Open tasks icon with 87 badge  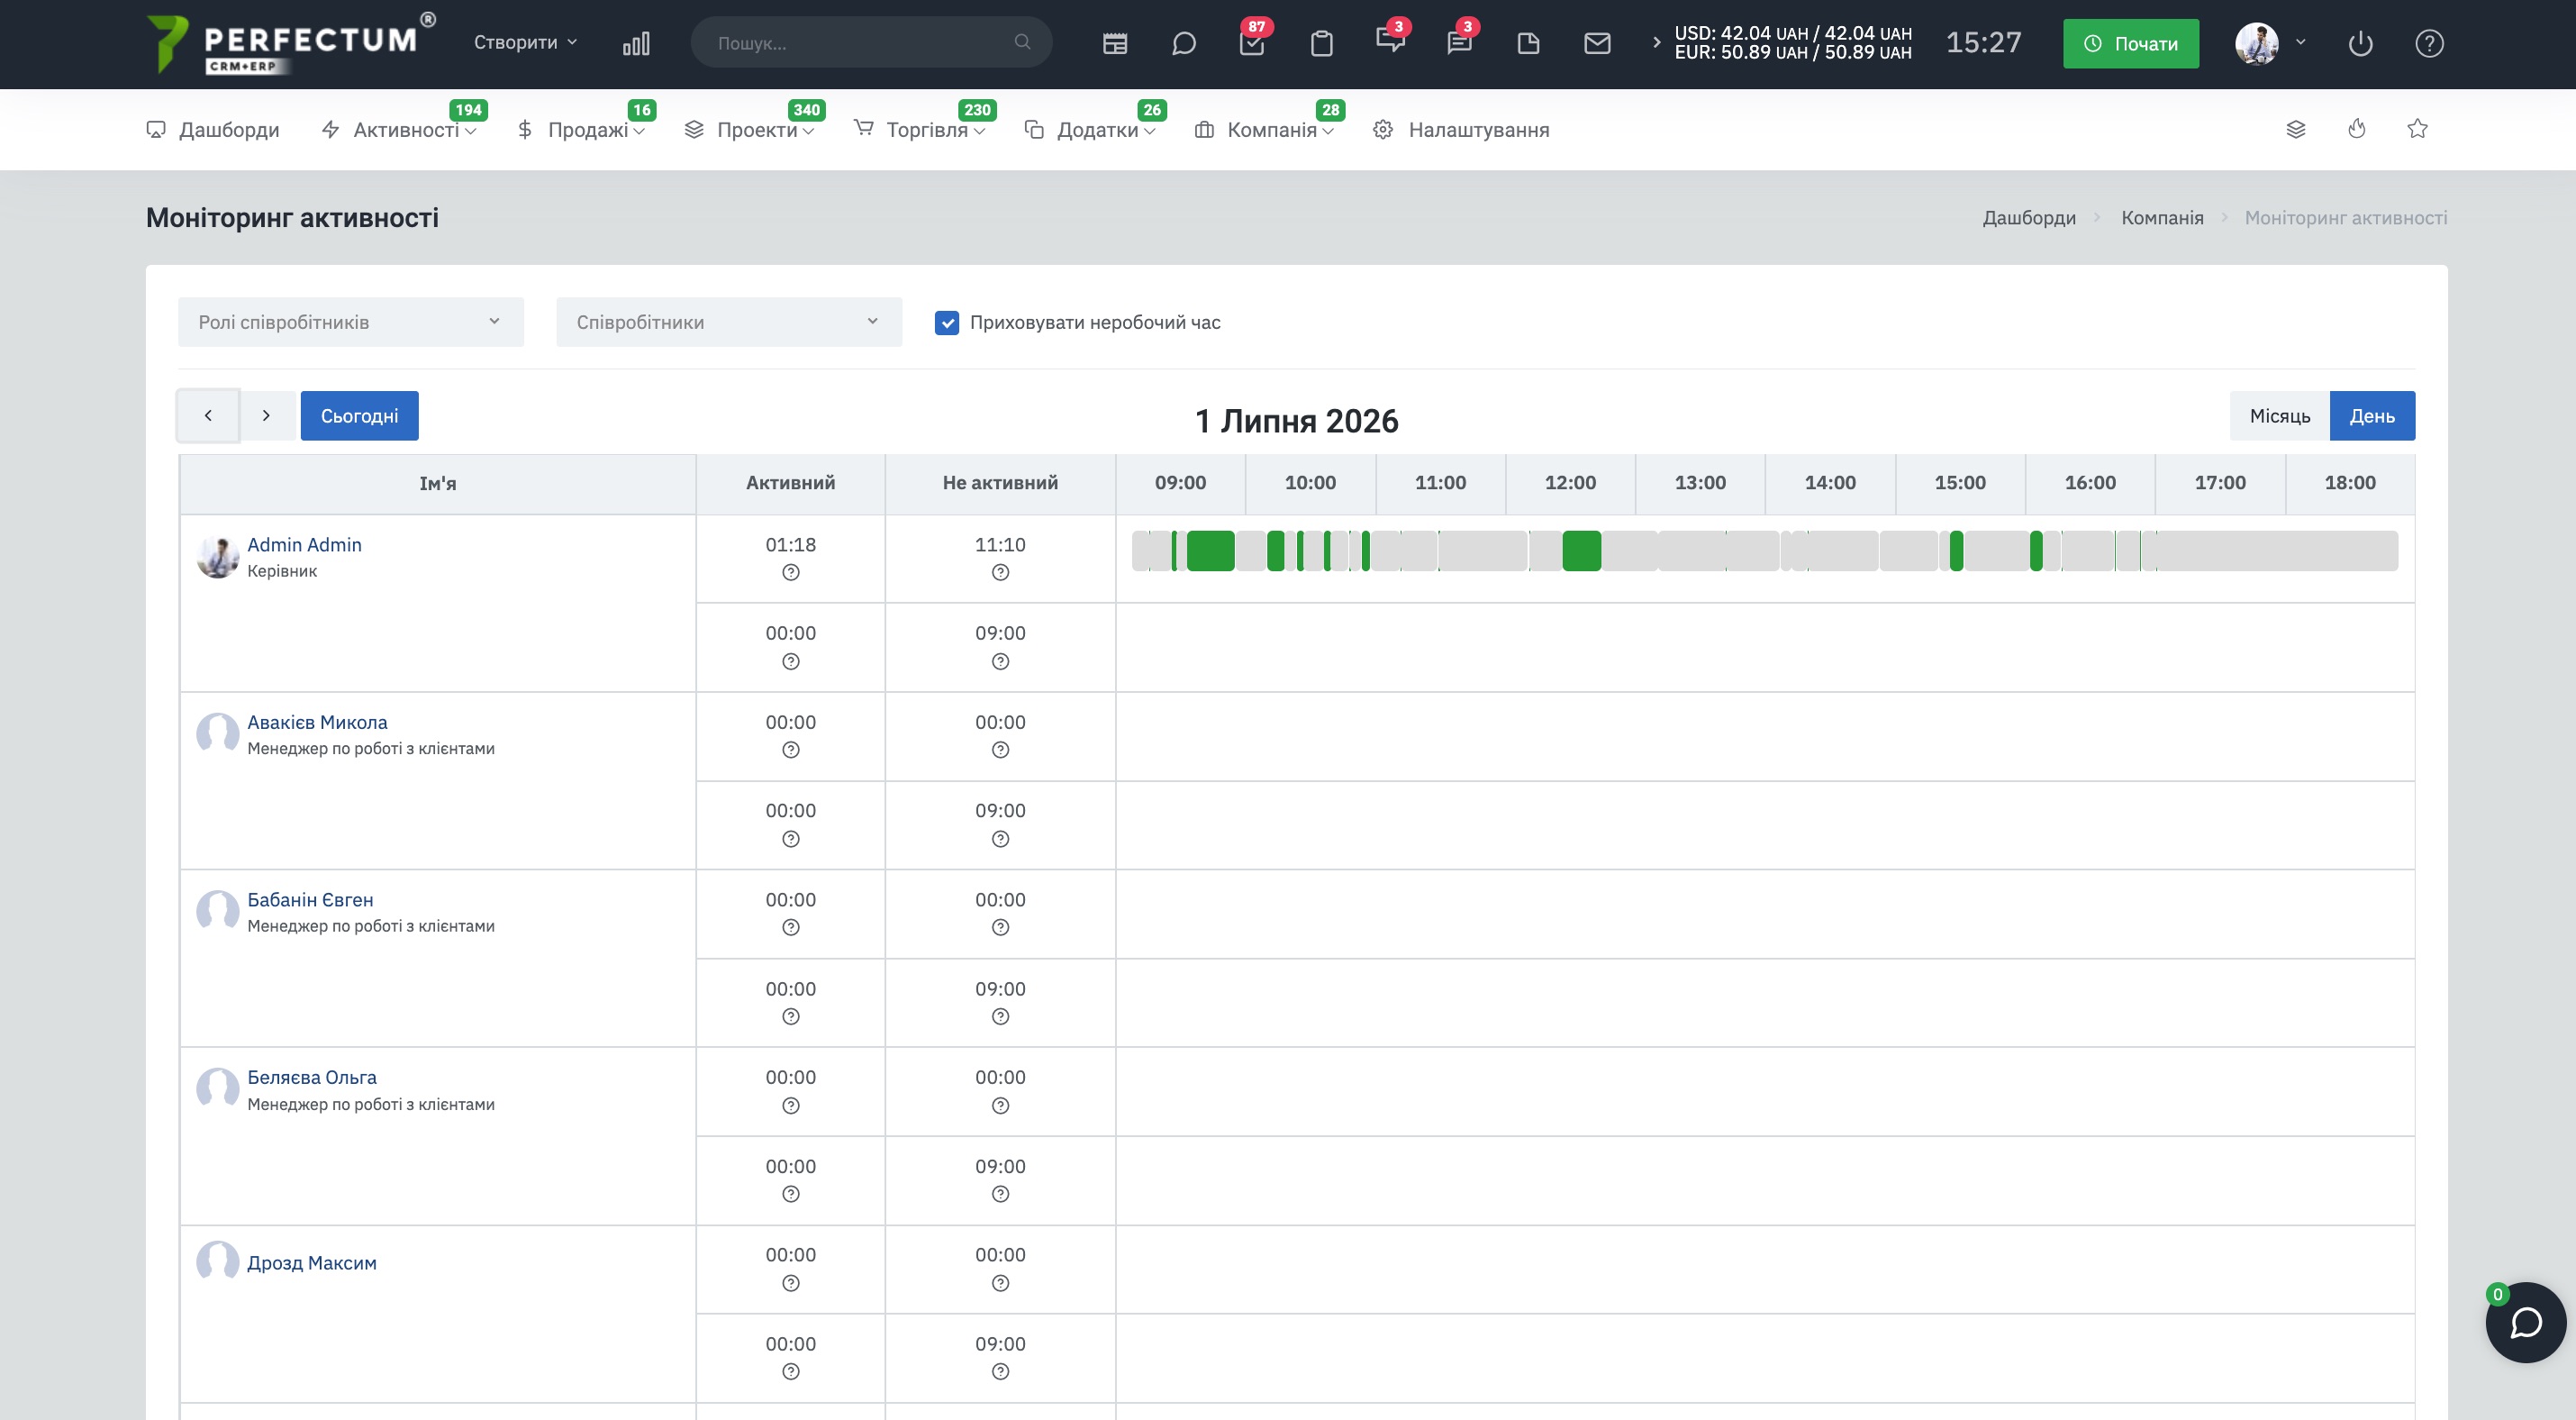[1252, 43]
